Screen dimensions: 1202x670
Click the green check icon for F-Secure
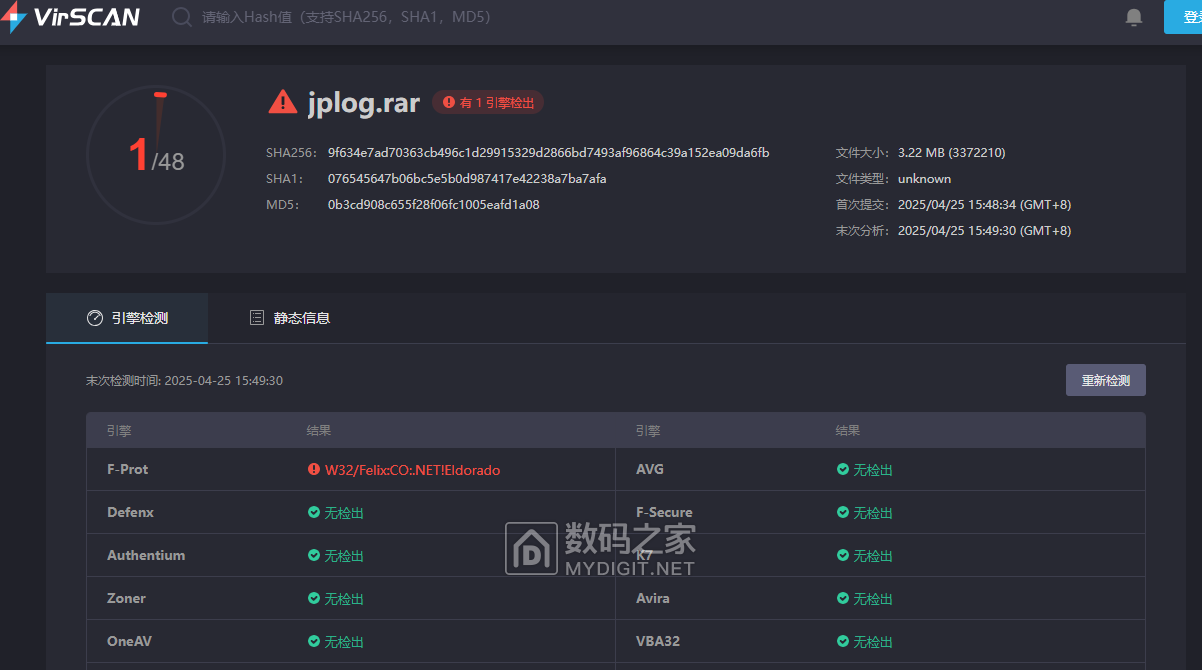[843, 512]
